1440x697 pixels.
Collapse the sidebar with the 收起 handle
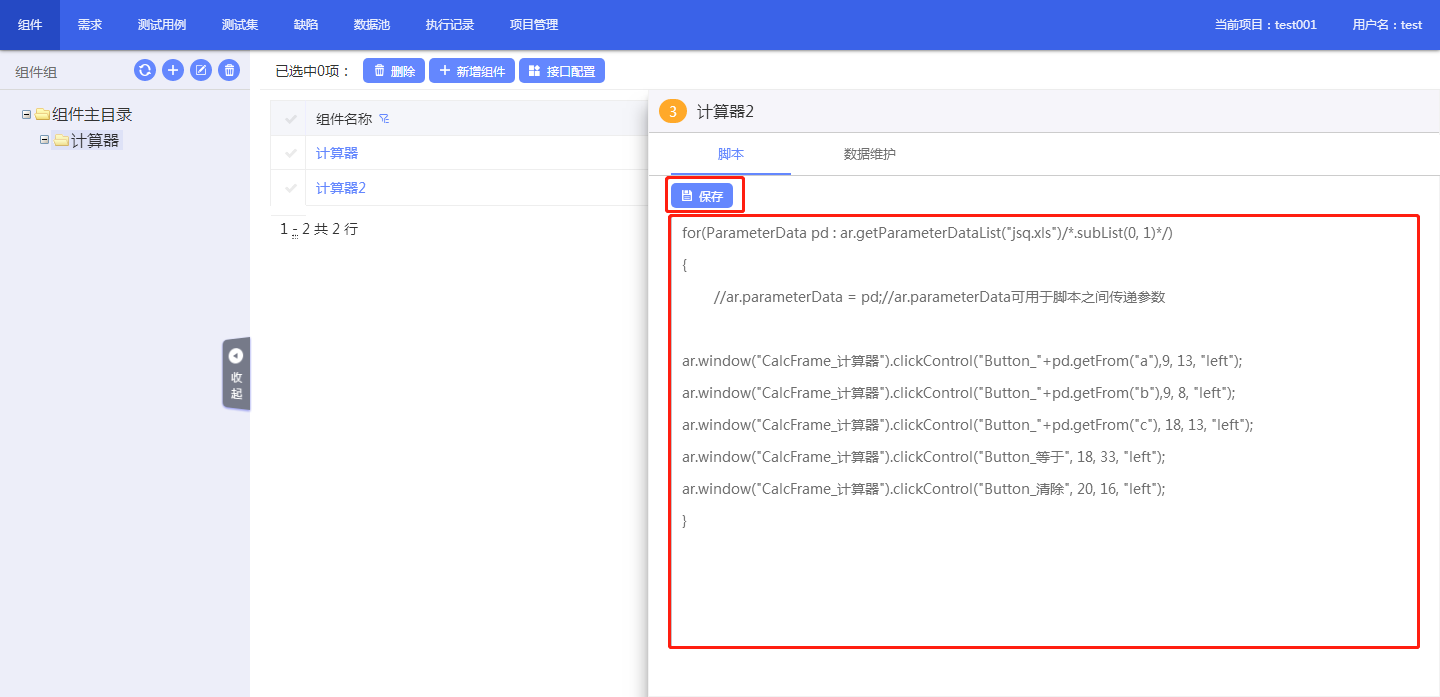pos(236,373)
